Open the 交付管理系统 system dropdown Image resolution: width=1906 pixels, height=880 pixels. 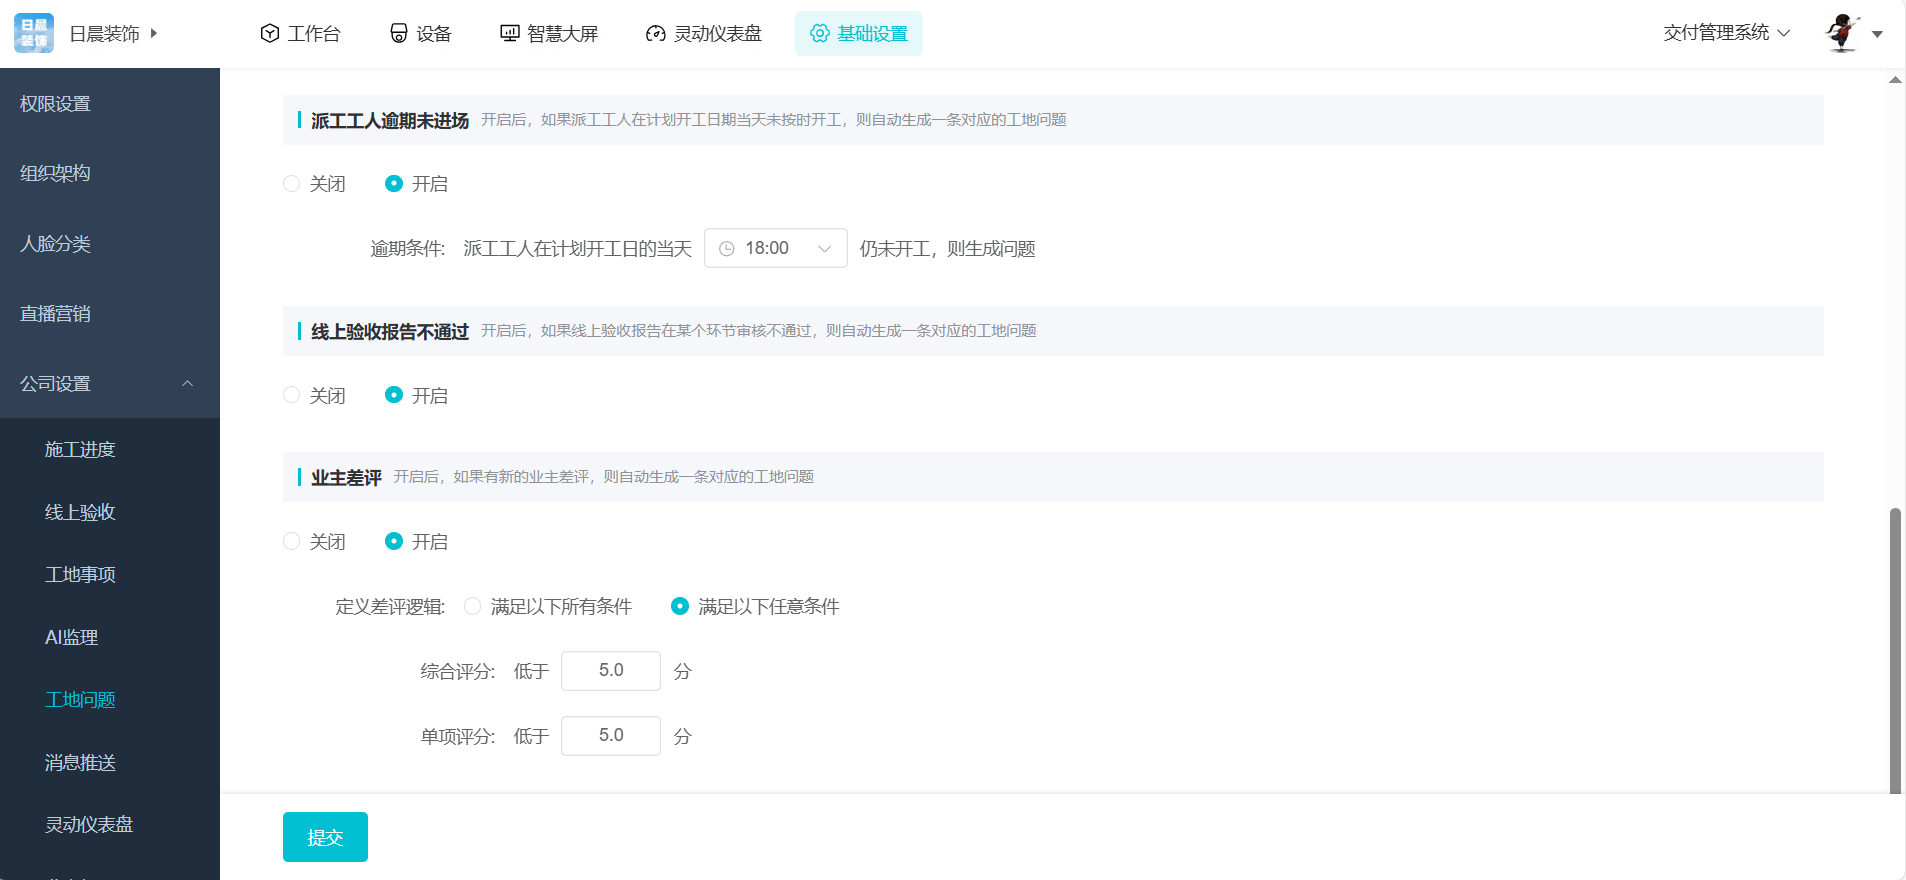pos(1727,33)
